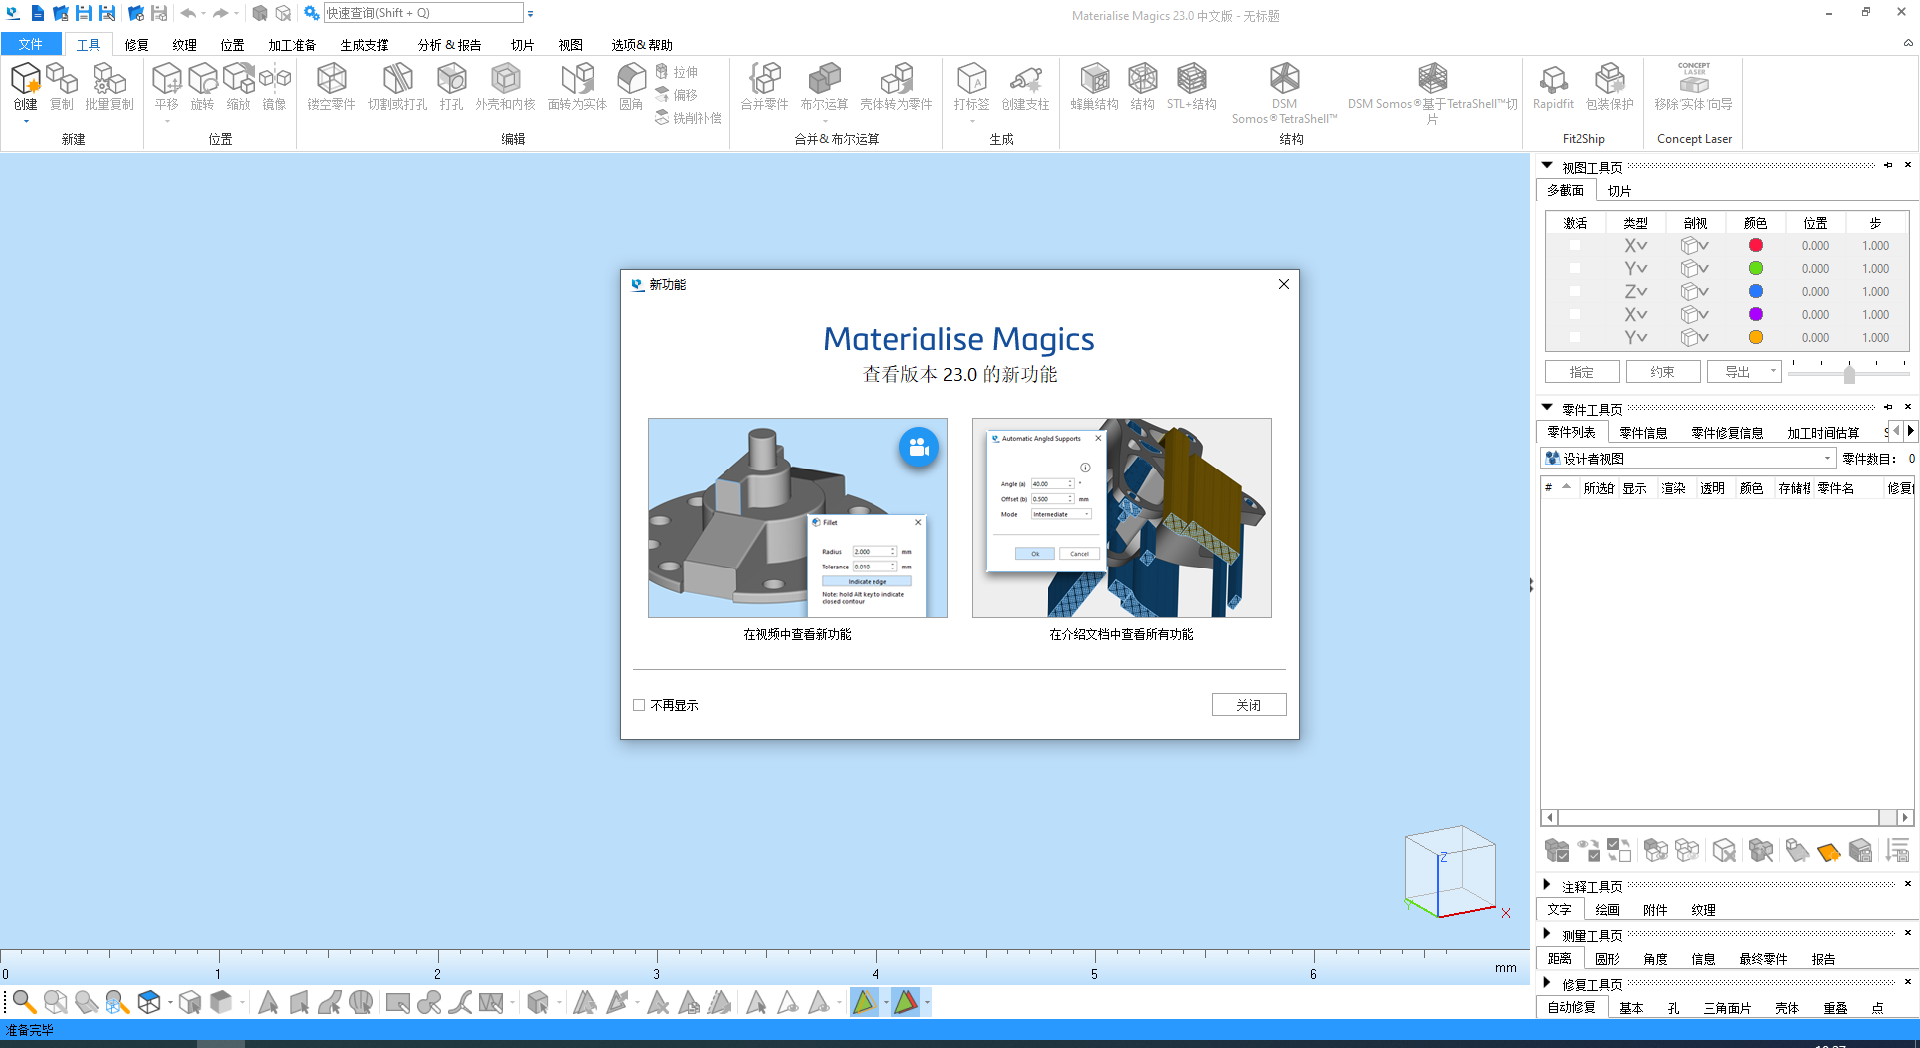Screen dimensions: 1920x1048
Task: Open the 创建支柱 (Create Pillar) tool
Action: pyautogui.click(x=1025, y=88)
